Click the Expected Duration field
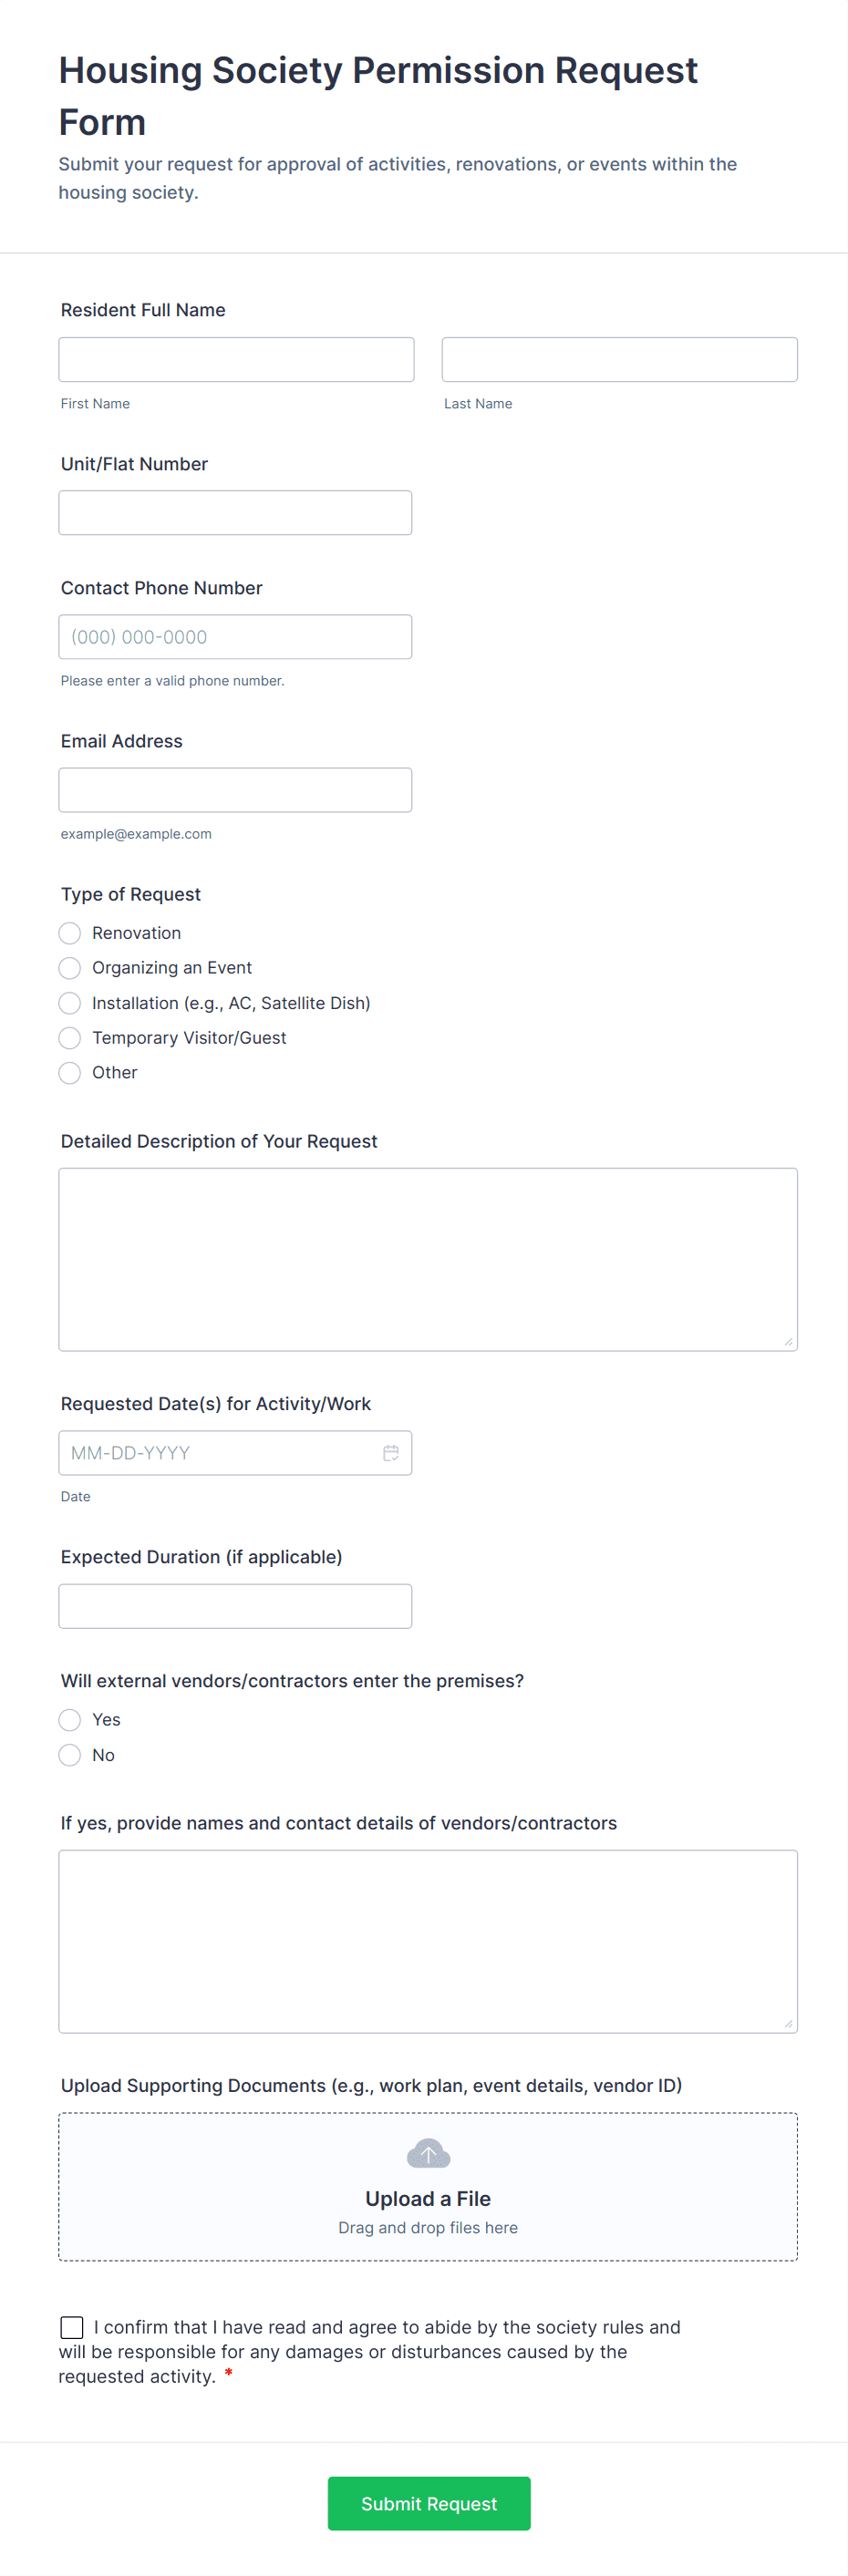 pyautogui.click(x=235, y=1606)
